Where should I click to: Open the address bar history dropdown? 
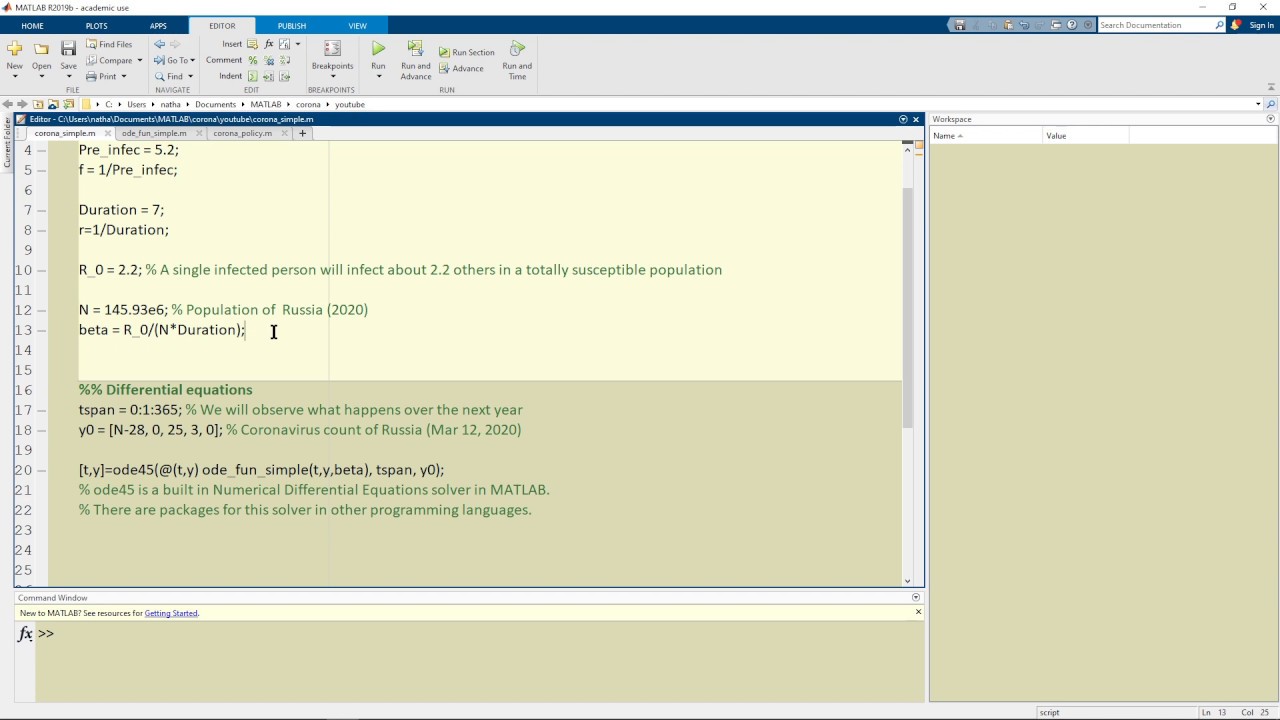click(x=1258, y=104)
